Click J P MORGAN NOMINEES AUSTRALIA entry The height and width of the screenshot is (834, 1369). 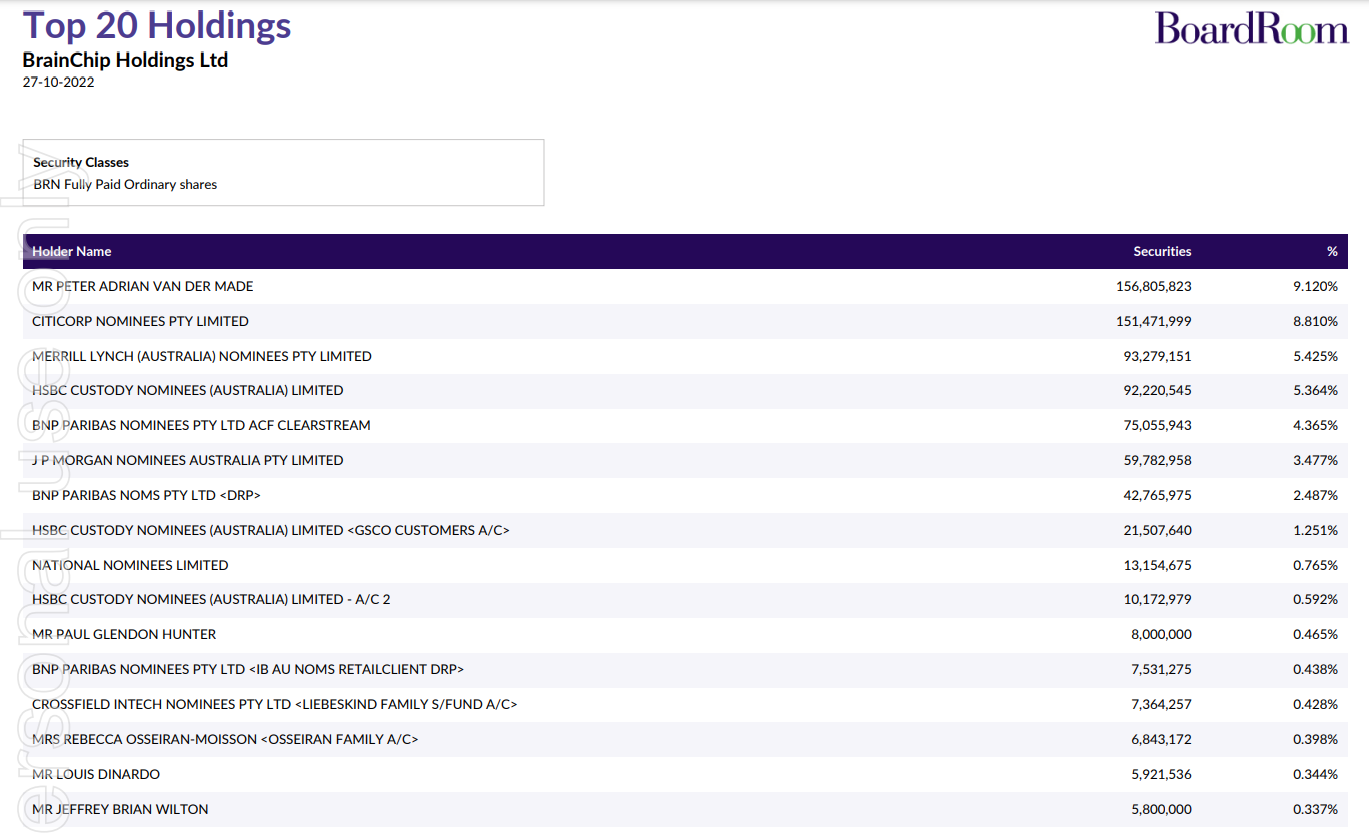[x=187, y=460]
